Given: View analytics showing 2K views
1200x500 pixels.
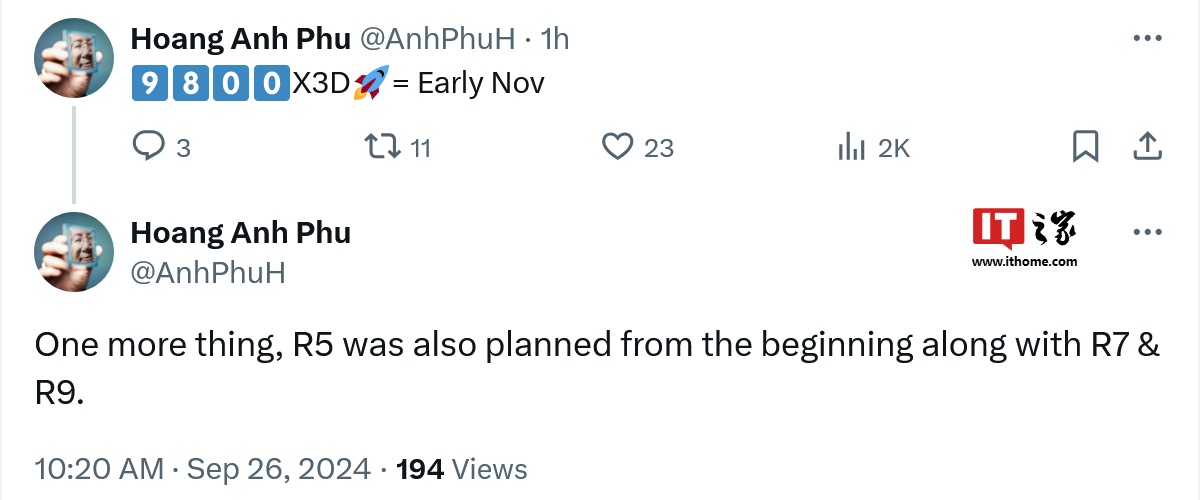Looking at the screenshot, I should (851, 147).
